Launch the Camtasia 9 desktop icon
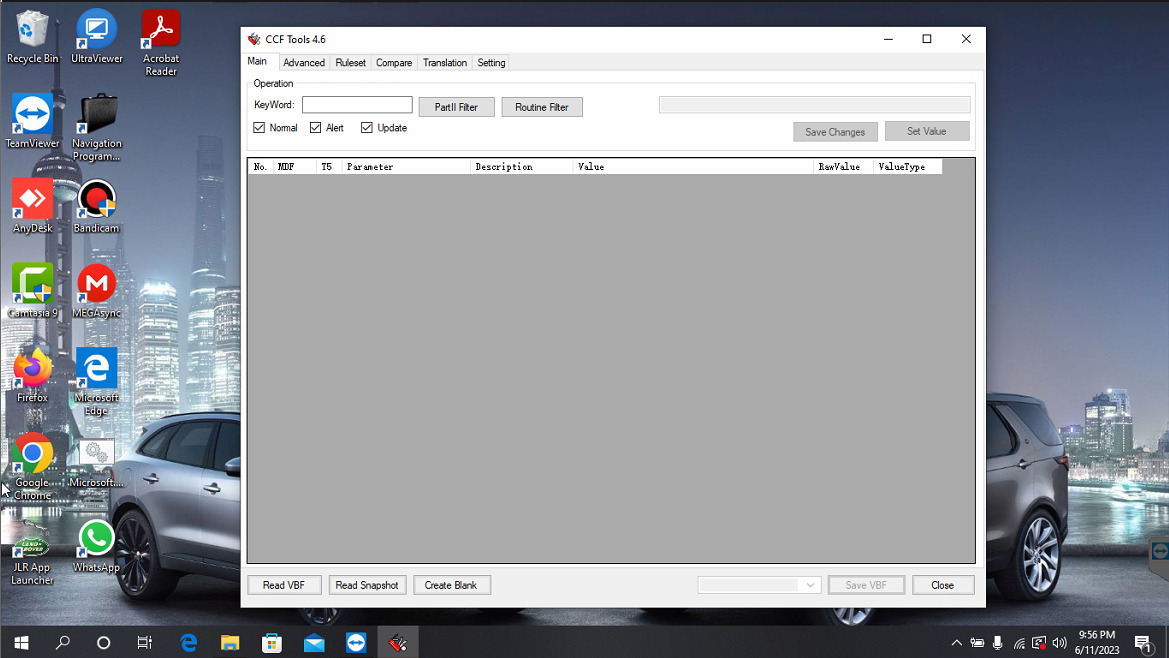Viewport: 1169px width, 658px height. coord(32,286)
